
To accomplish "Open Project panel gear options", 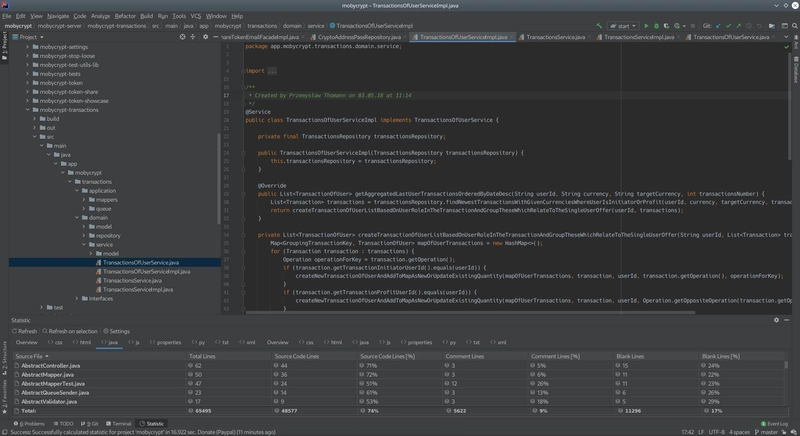I will pyautogui.click(x=206, y=37).
